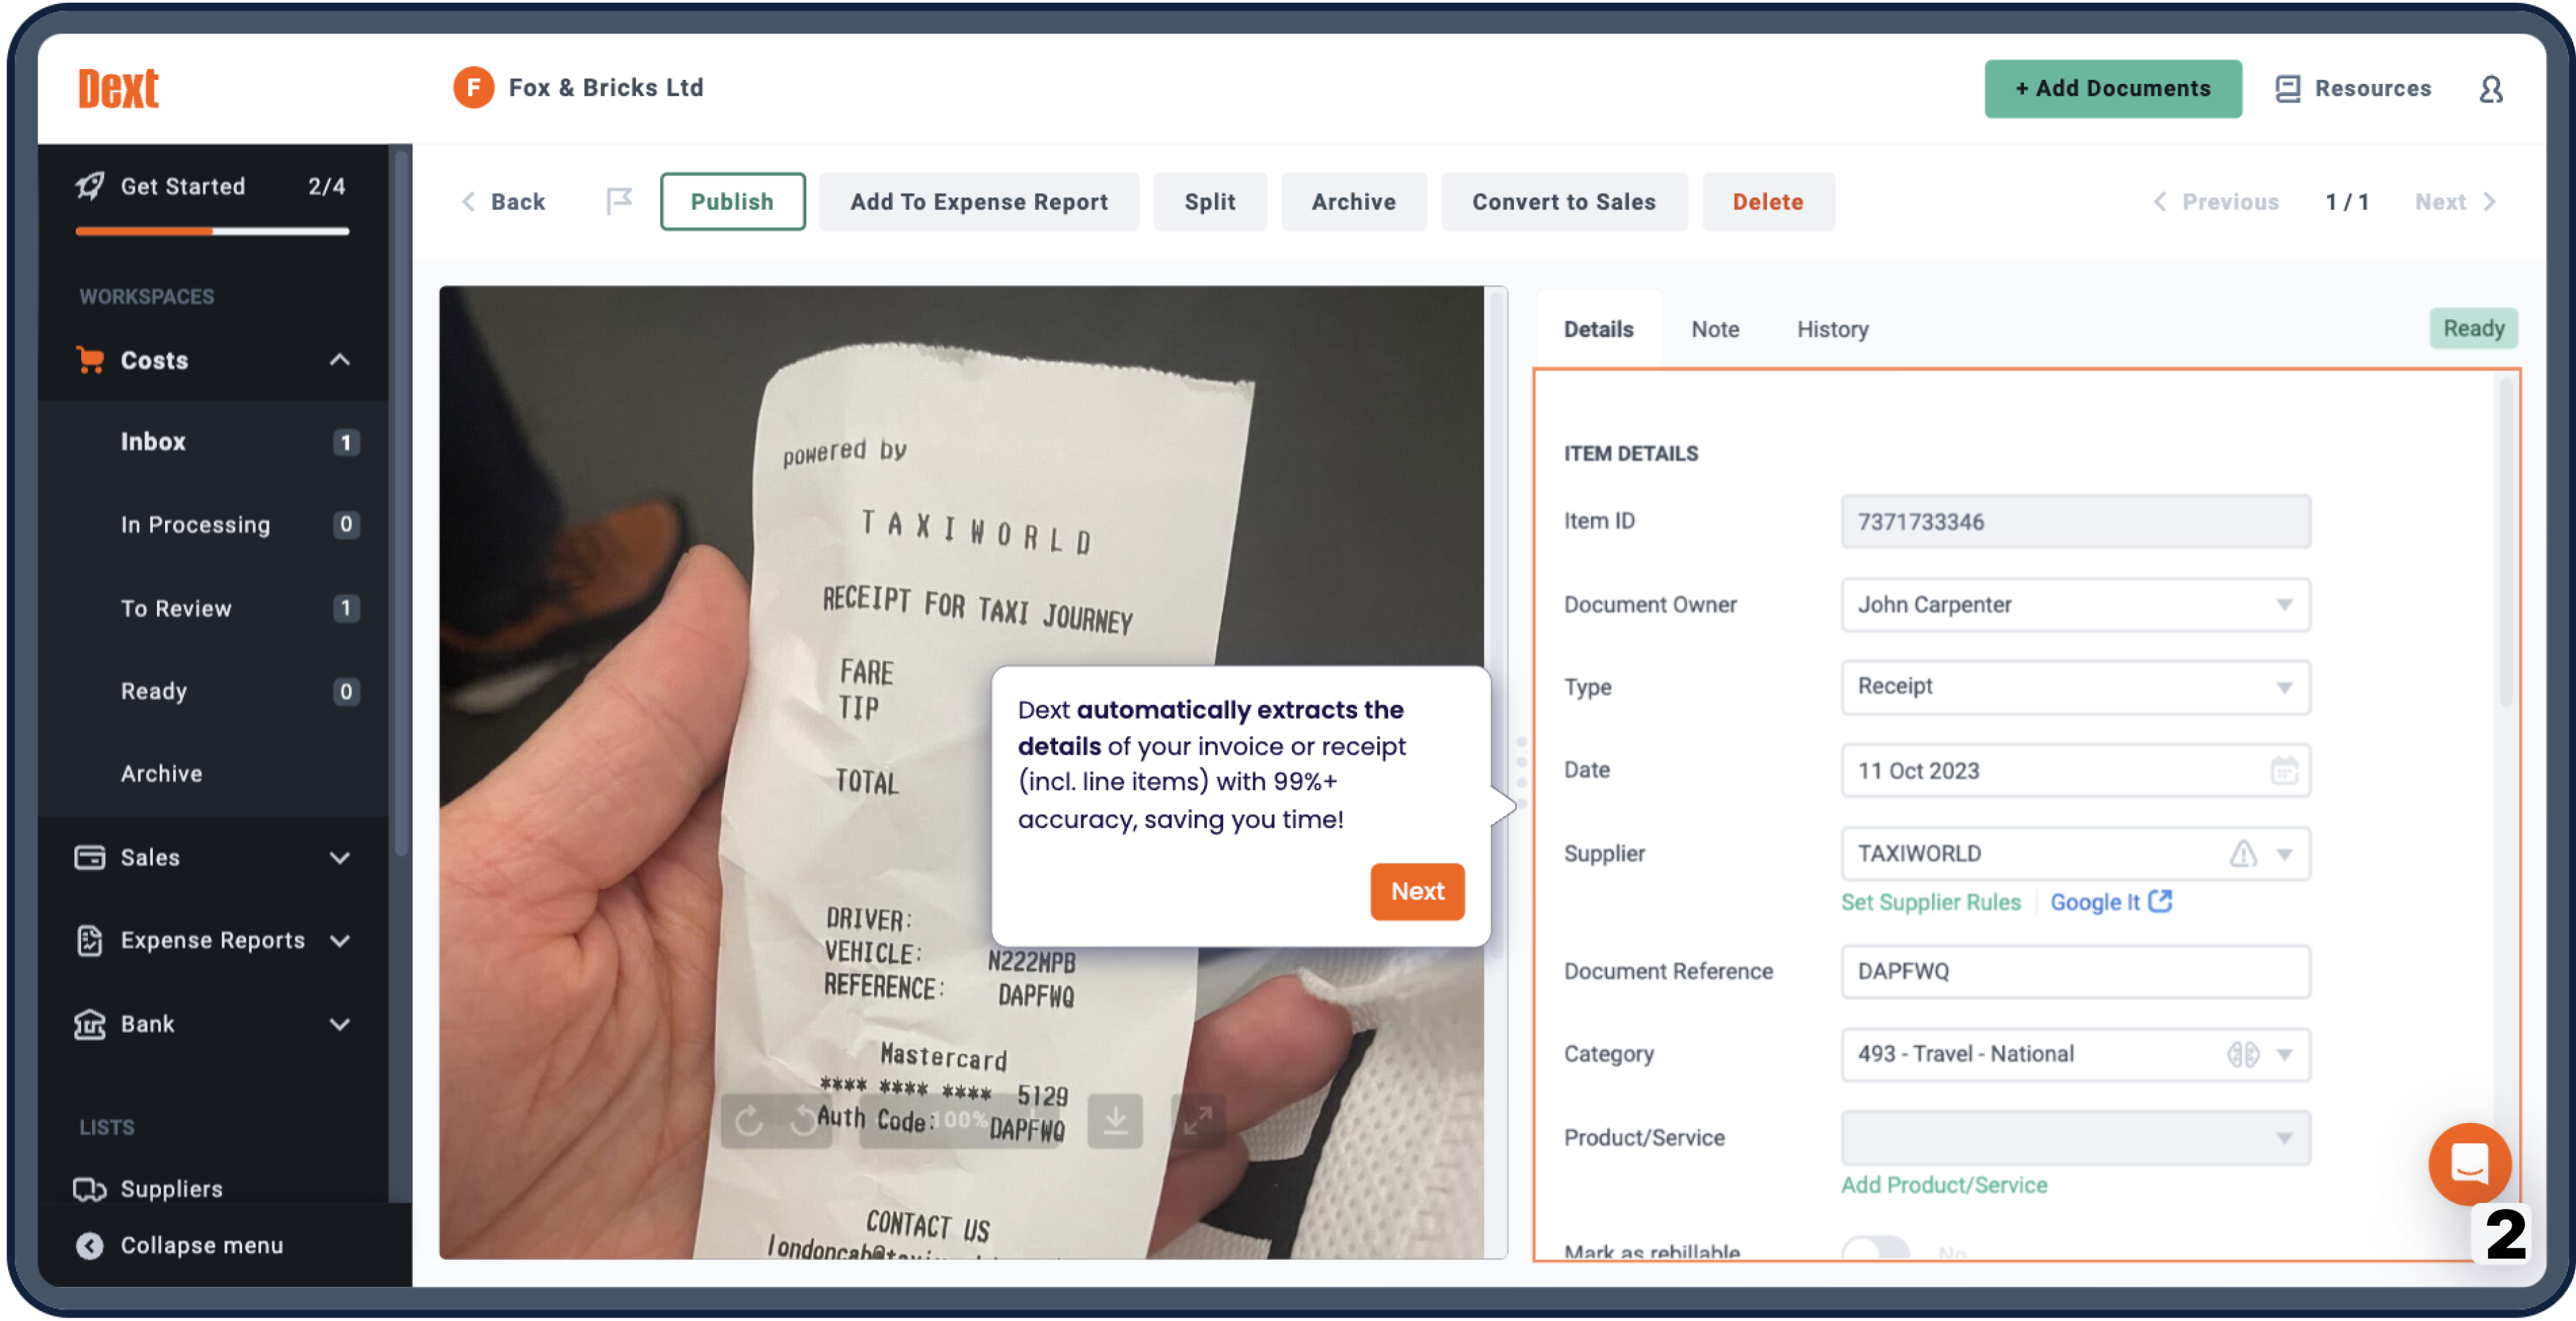Expand the Type field dropdown
The height and width of the screenshot is (1321, 2576).
pos(2285,686)
